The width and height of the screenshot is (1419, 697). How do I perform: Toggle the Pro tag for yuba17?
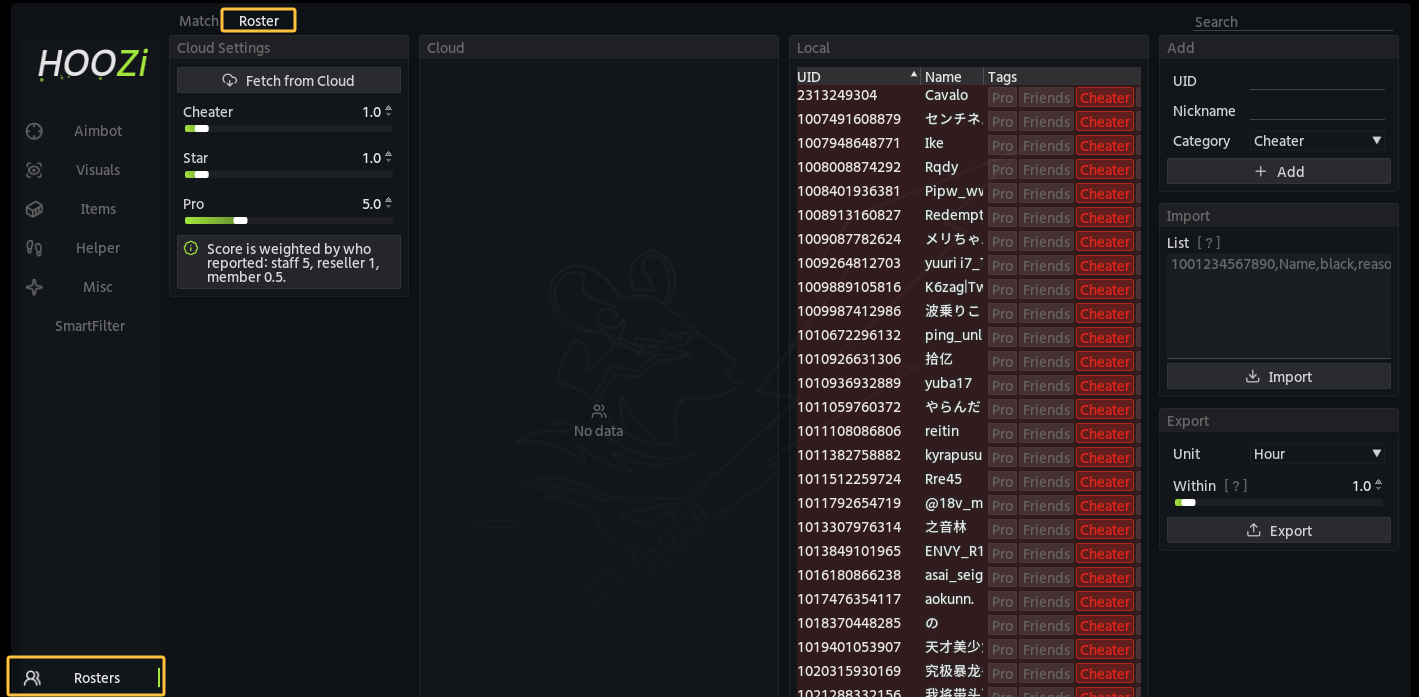tap(1002, 385)
